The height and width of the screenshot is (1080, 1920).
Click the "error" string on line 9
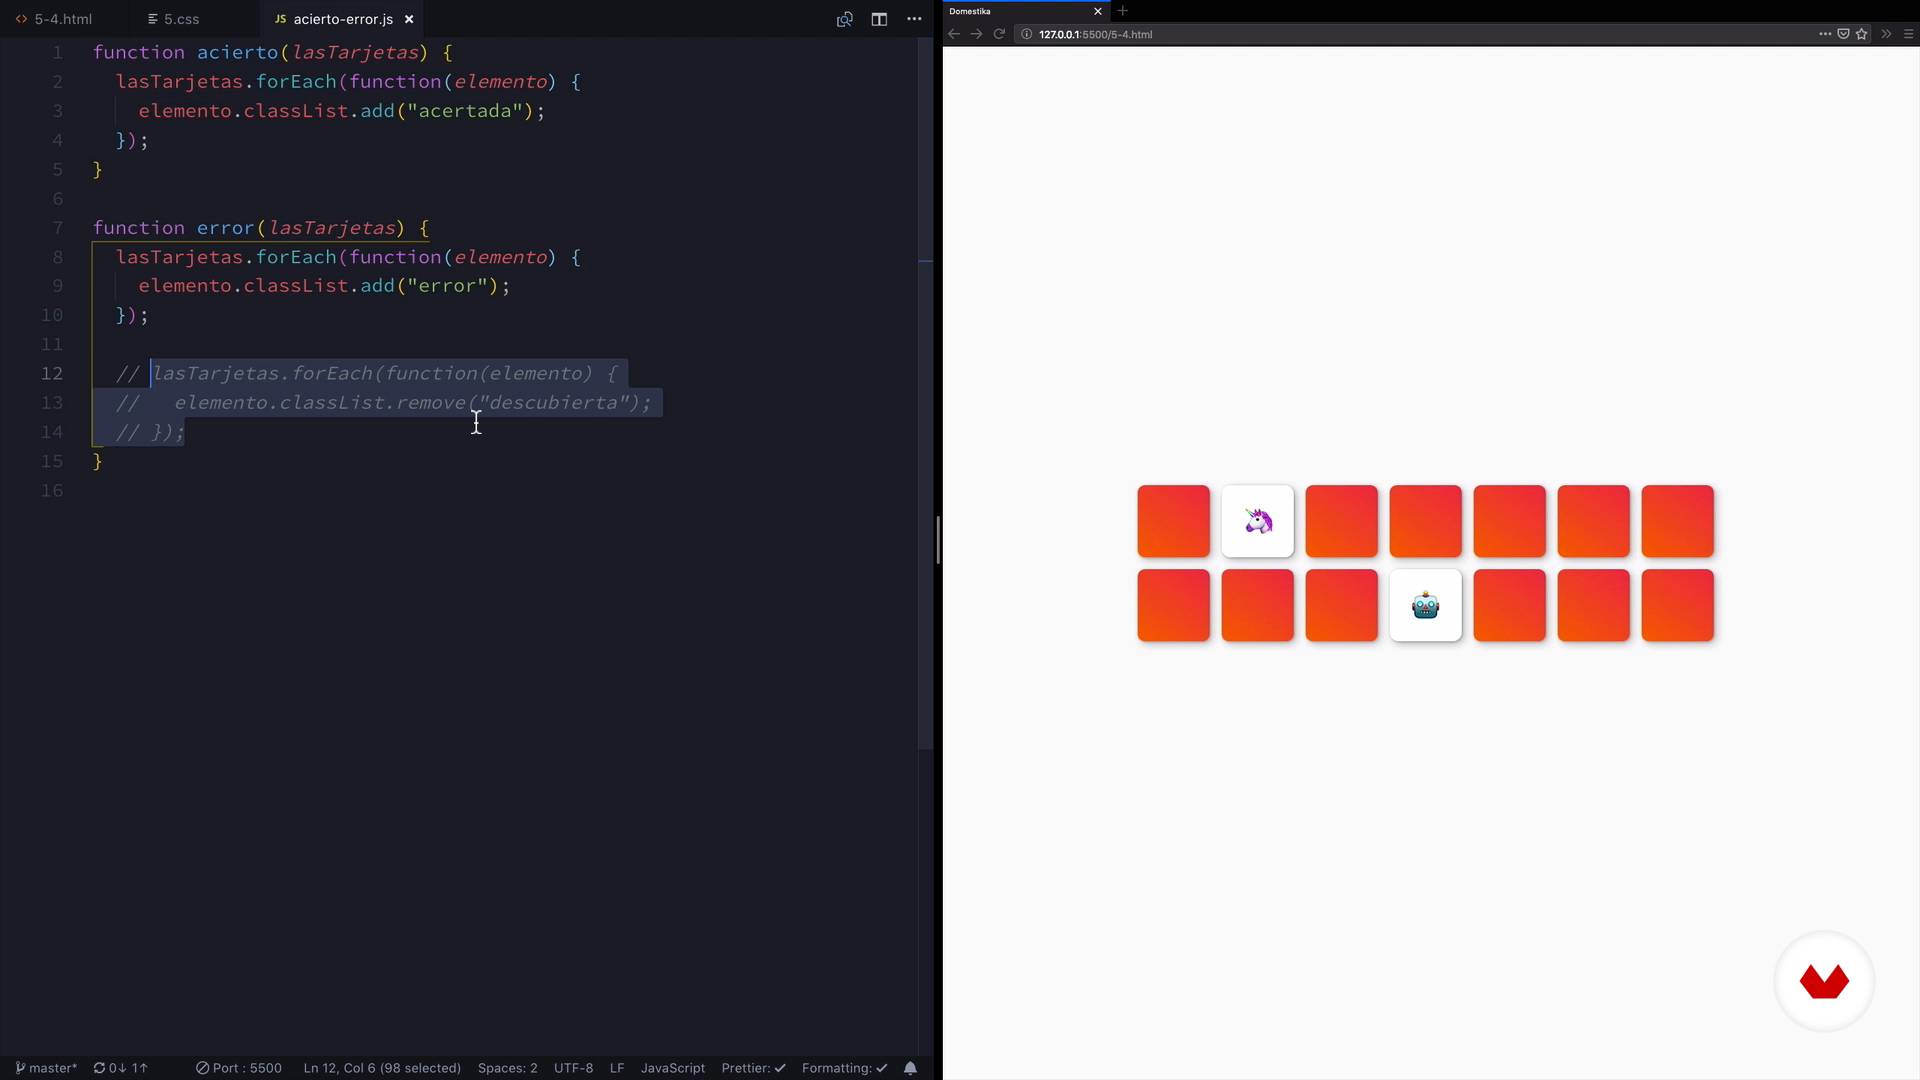pyautogui.click(x=446, y=286)
